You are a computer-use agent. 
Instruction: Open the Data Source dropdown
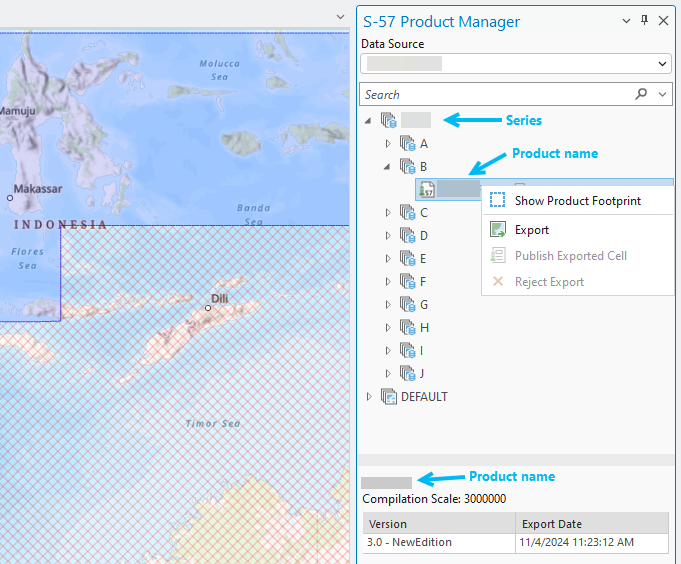[516, 64]
